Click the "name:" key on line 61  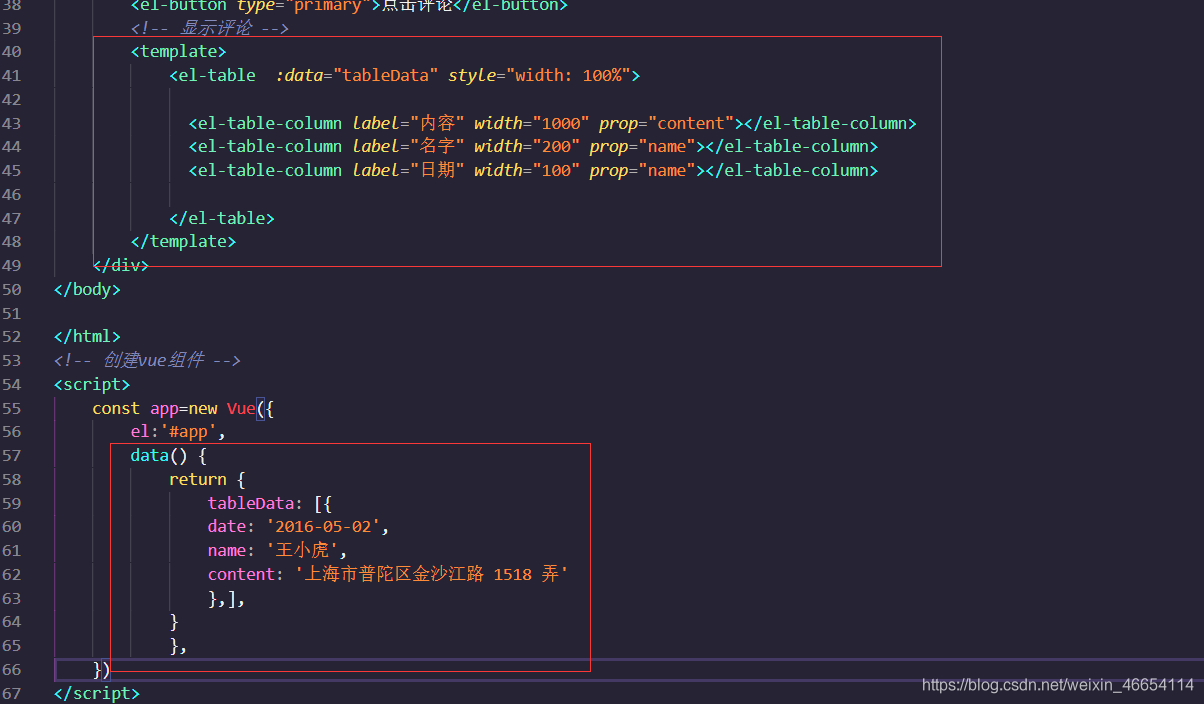pyautogui.click(x=232, y=550)
